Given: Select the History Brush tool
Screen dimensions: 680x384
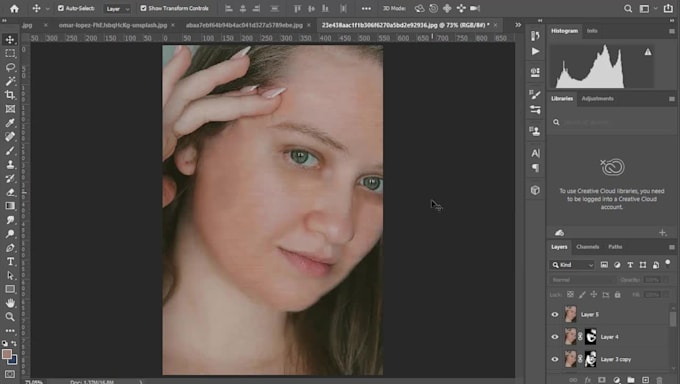Looking at the screenshot, I should click(10, 178).
